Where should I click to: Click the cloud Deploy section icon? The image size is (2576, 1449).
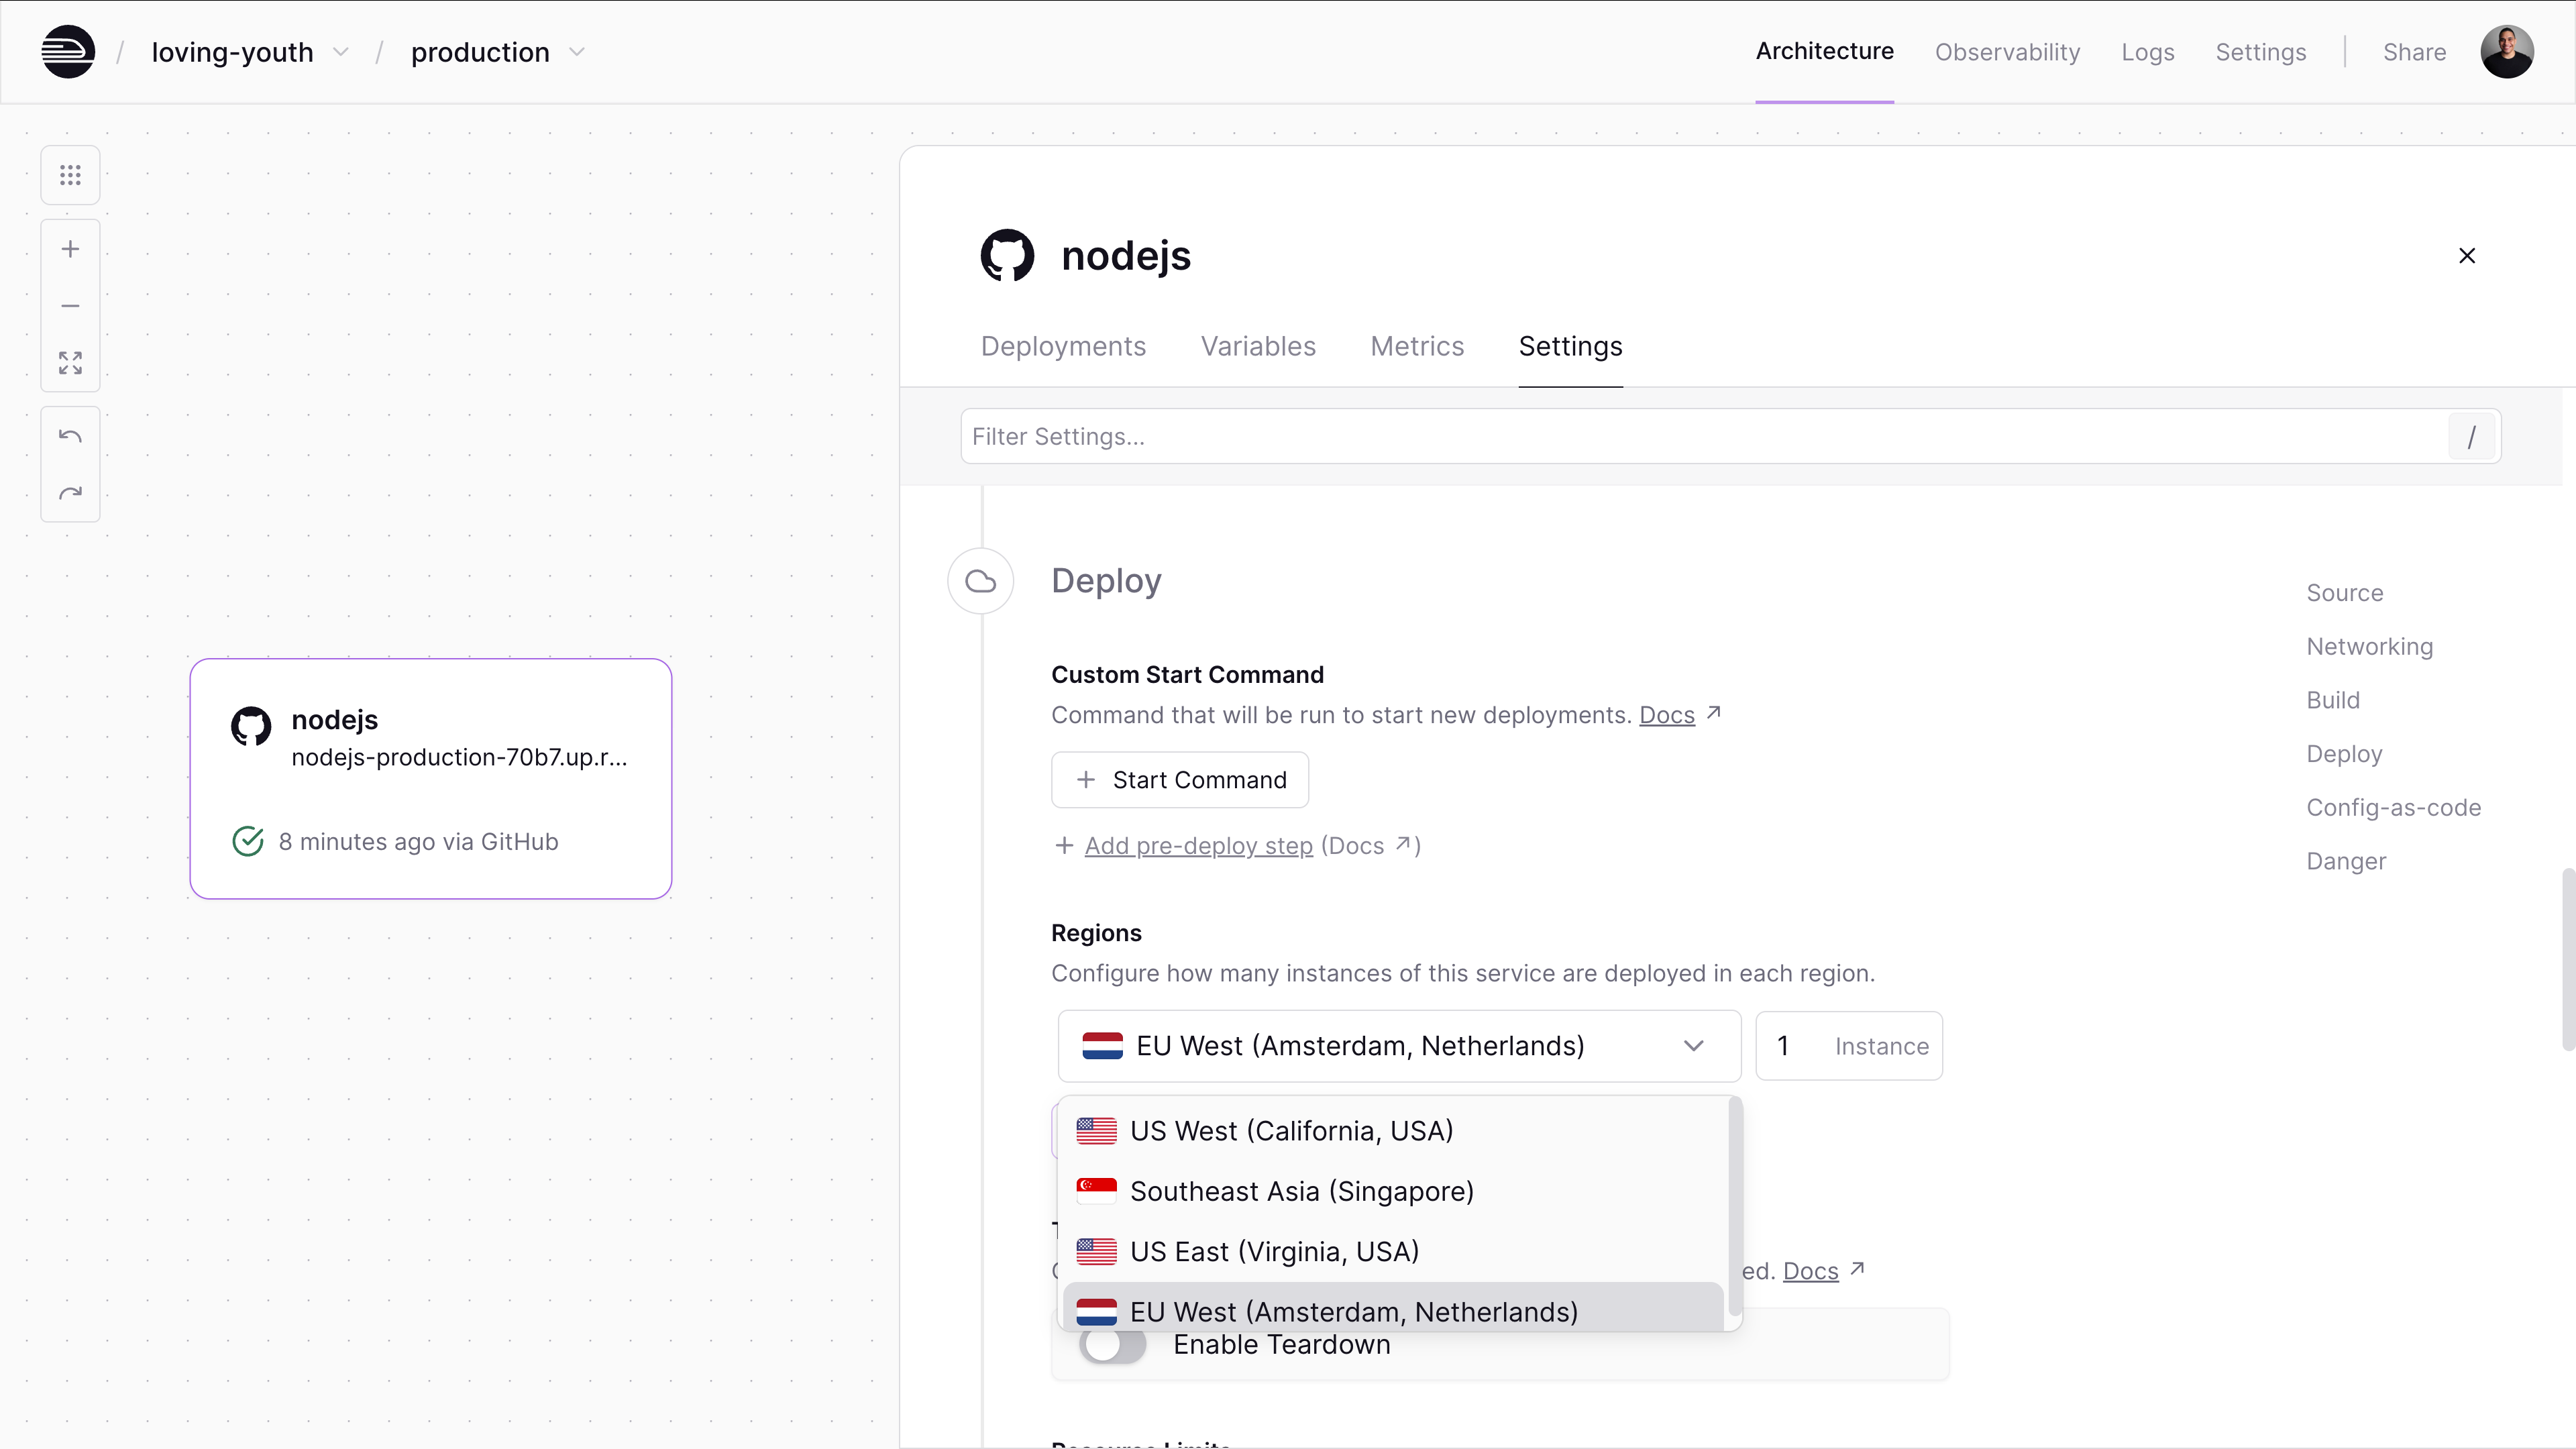point(981,581)
